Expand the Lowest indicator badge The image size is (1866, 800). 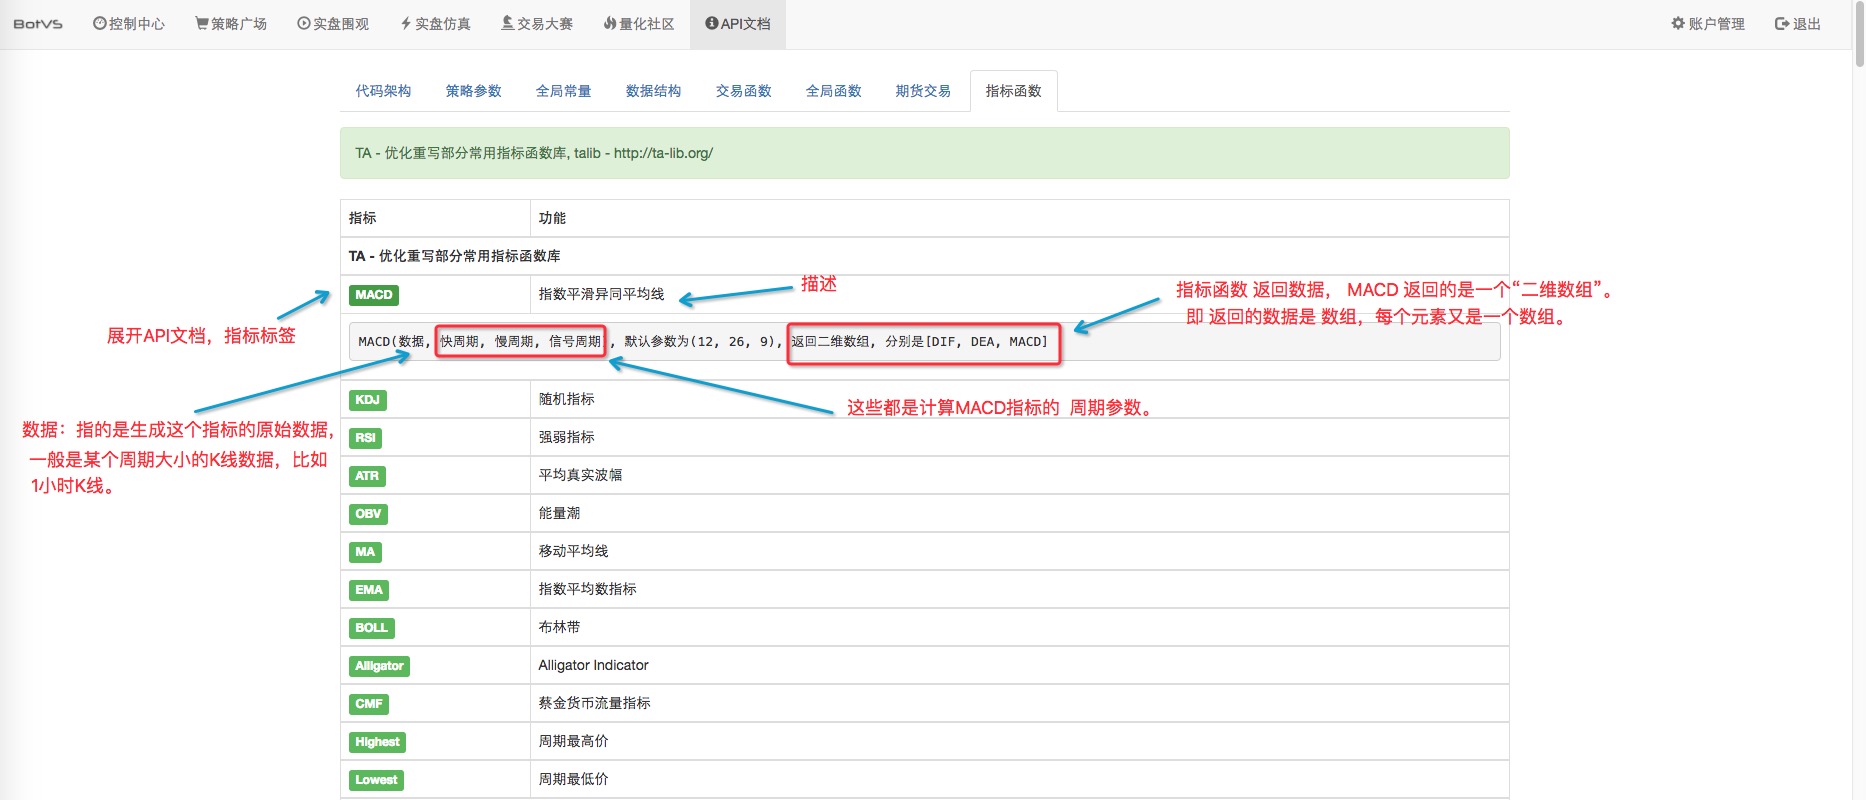click(376, 780)
